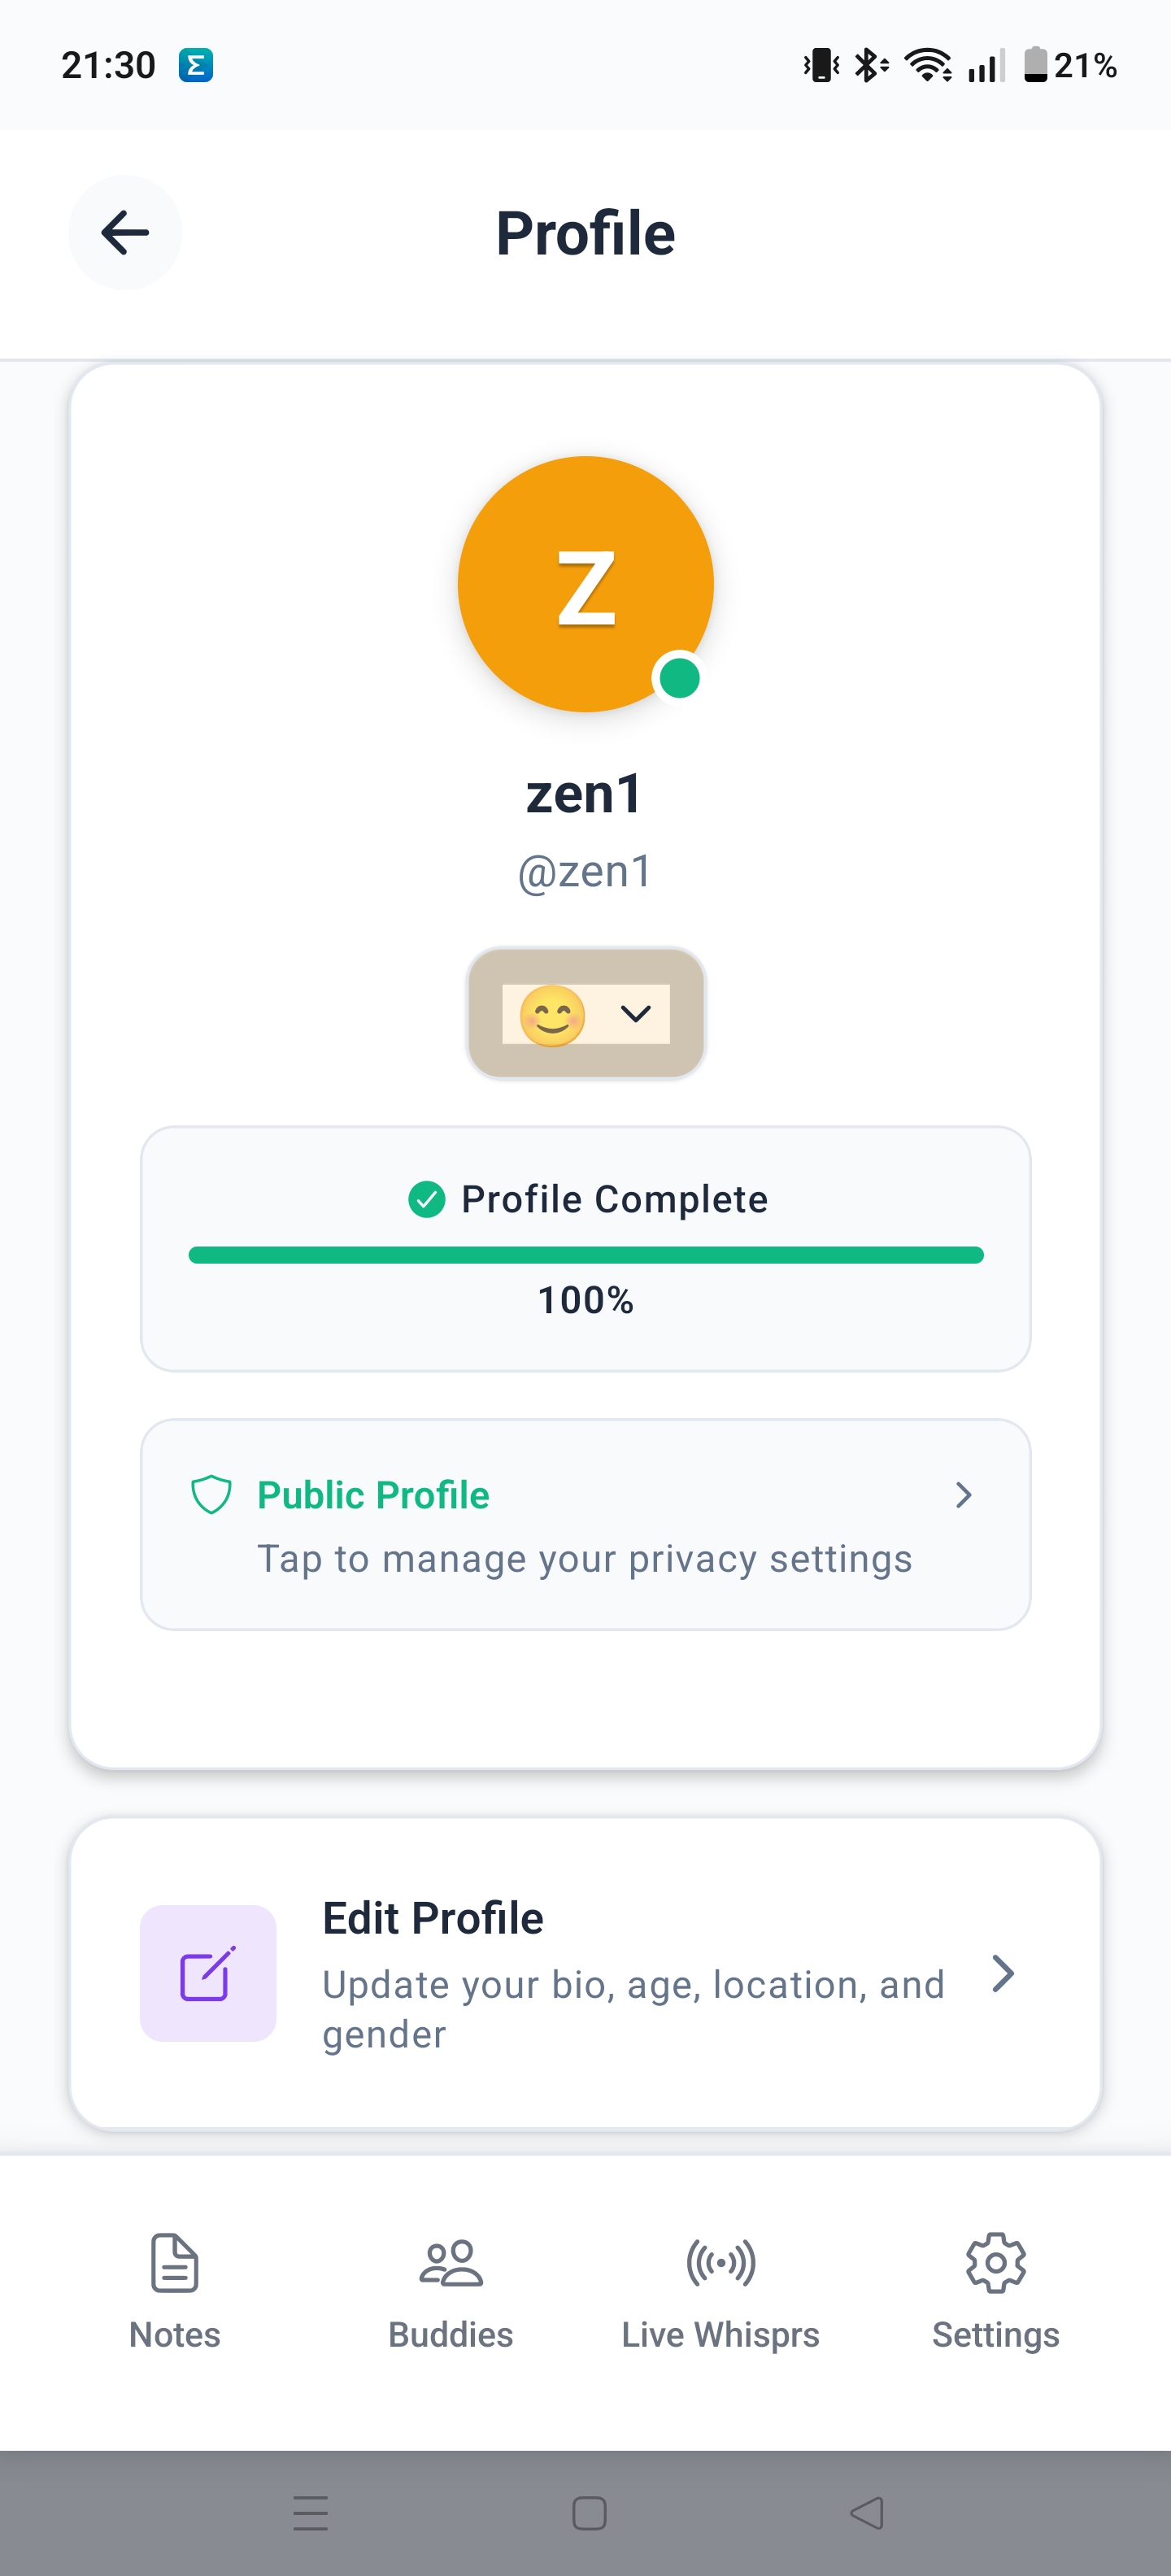
Task: Open Edit Profile chevron arrow
Action: pos(1003,1973)
